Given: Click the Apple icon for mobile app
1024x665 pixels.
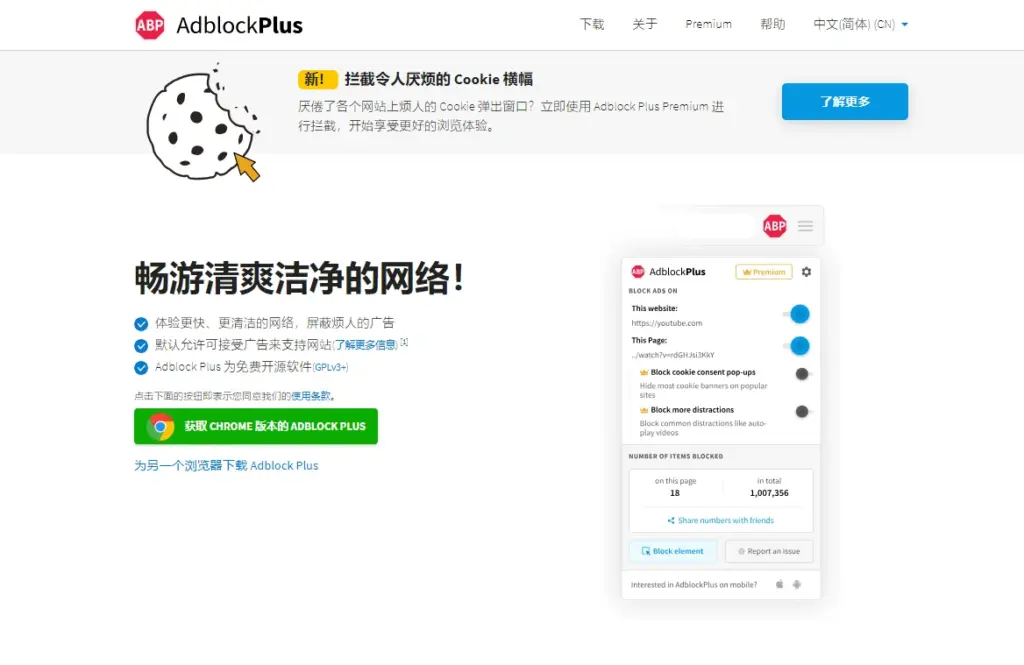Looking at the screenshot, I should tap(779, 584).
